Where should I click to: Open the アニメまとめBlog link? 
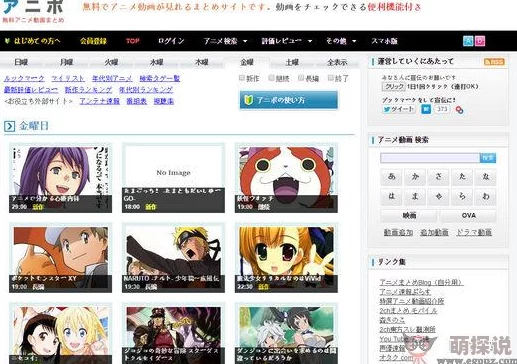click(x=421, y=282)
